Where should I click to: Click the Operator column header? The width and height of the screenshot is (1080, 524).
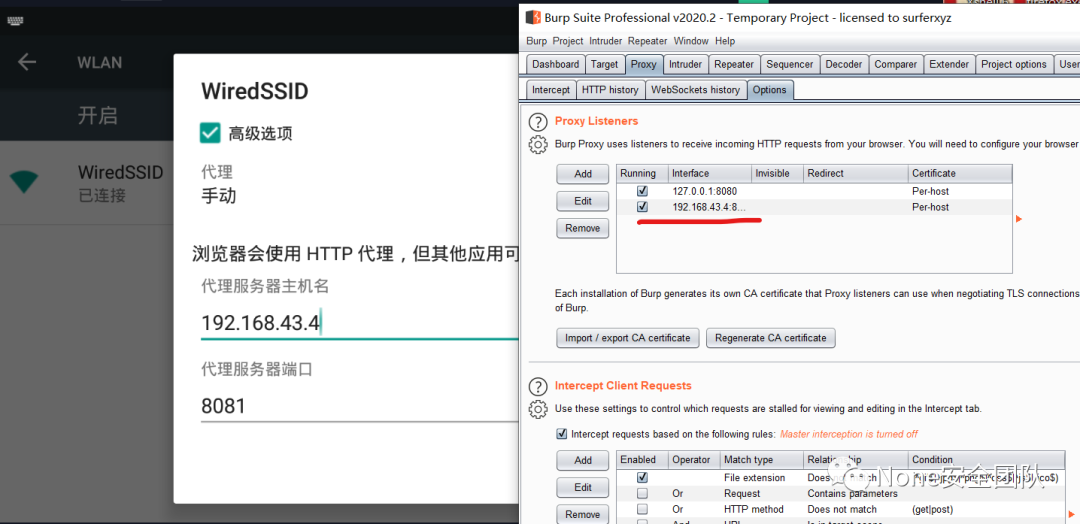[694, 459]
